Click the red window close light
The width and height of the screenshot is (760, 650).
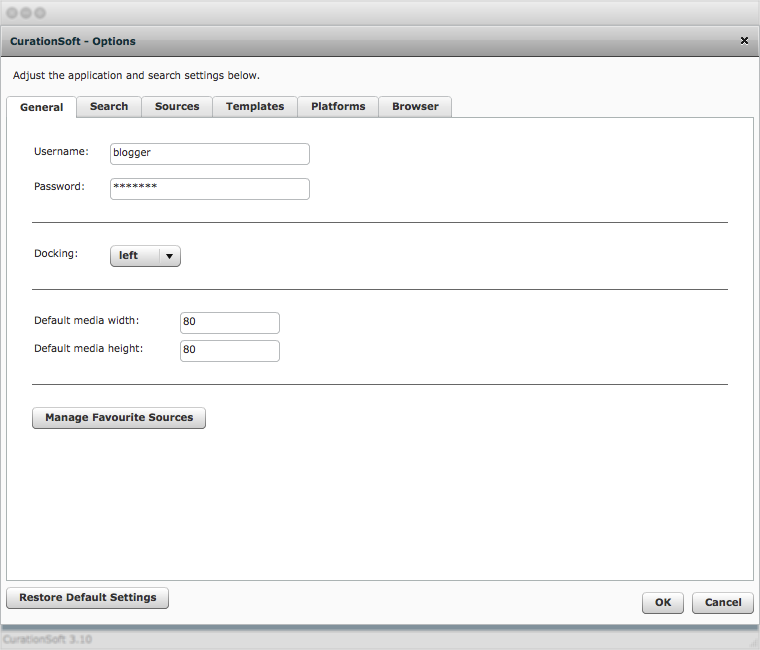[x=12, y=13]
